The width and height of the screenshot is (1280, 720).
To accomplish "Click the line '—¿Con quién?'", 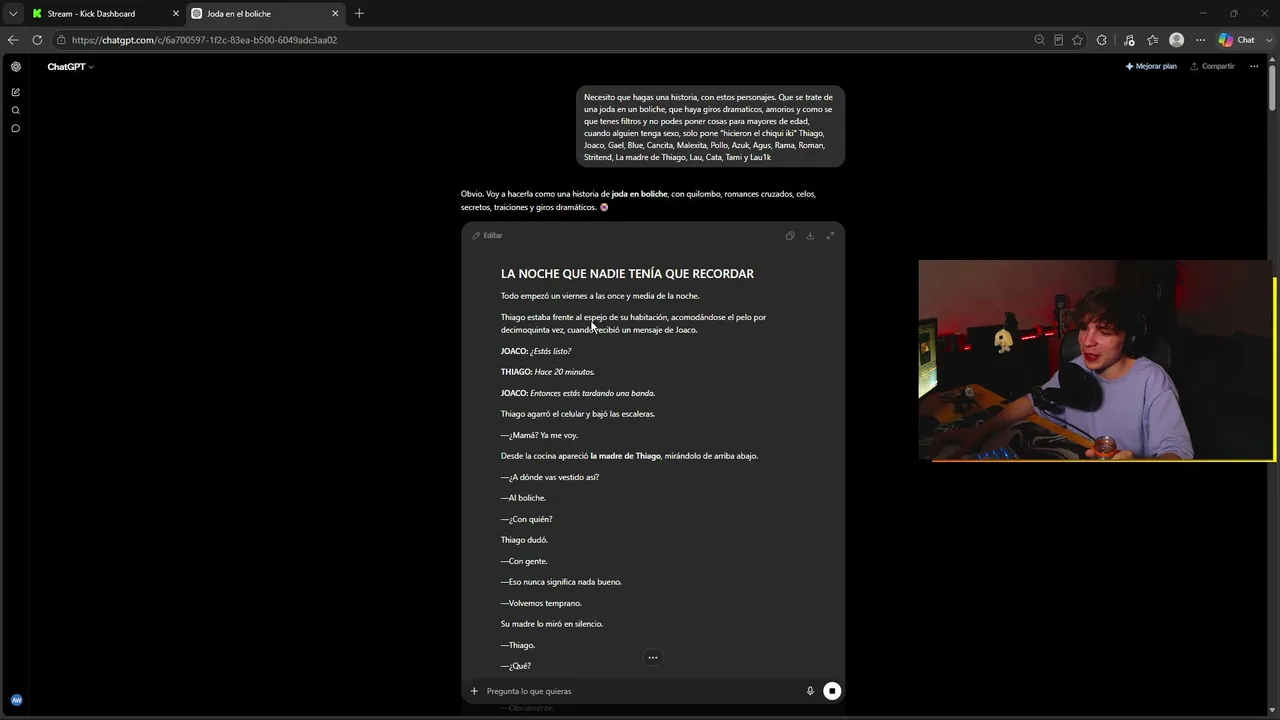I will point(526,519).
